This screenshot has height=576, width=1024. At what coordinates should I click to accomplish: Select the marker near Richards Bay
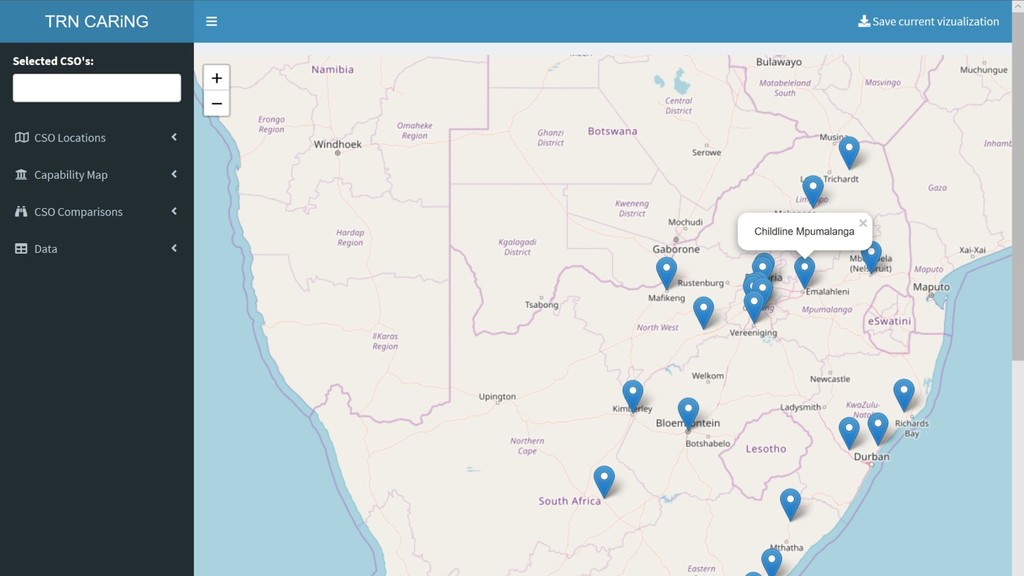[904, 394]
